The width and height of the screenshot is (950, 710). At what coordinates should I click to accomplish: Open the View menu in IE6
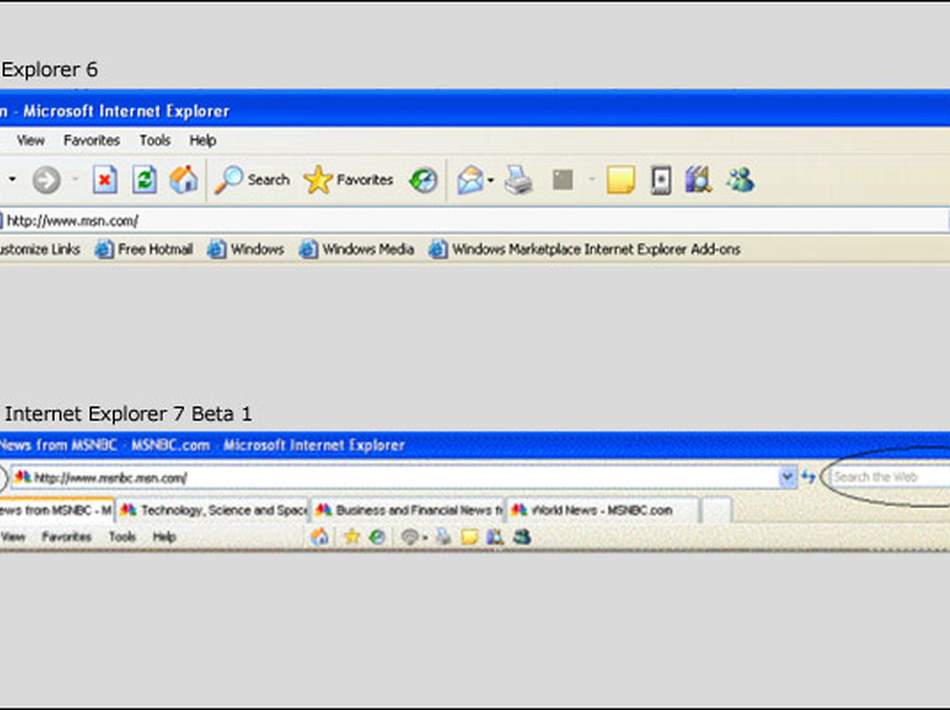click(30, 141)
